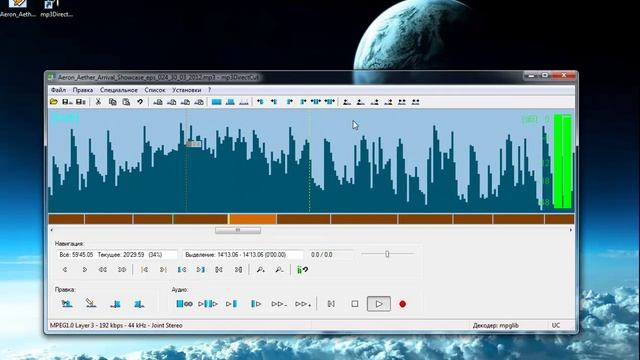Click the save selection disk icon

click(x=81, y=102)
